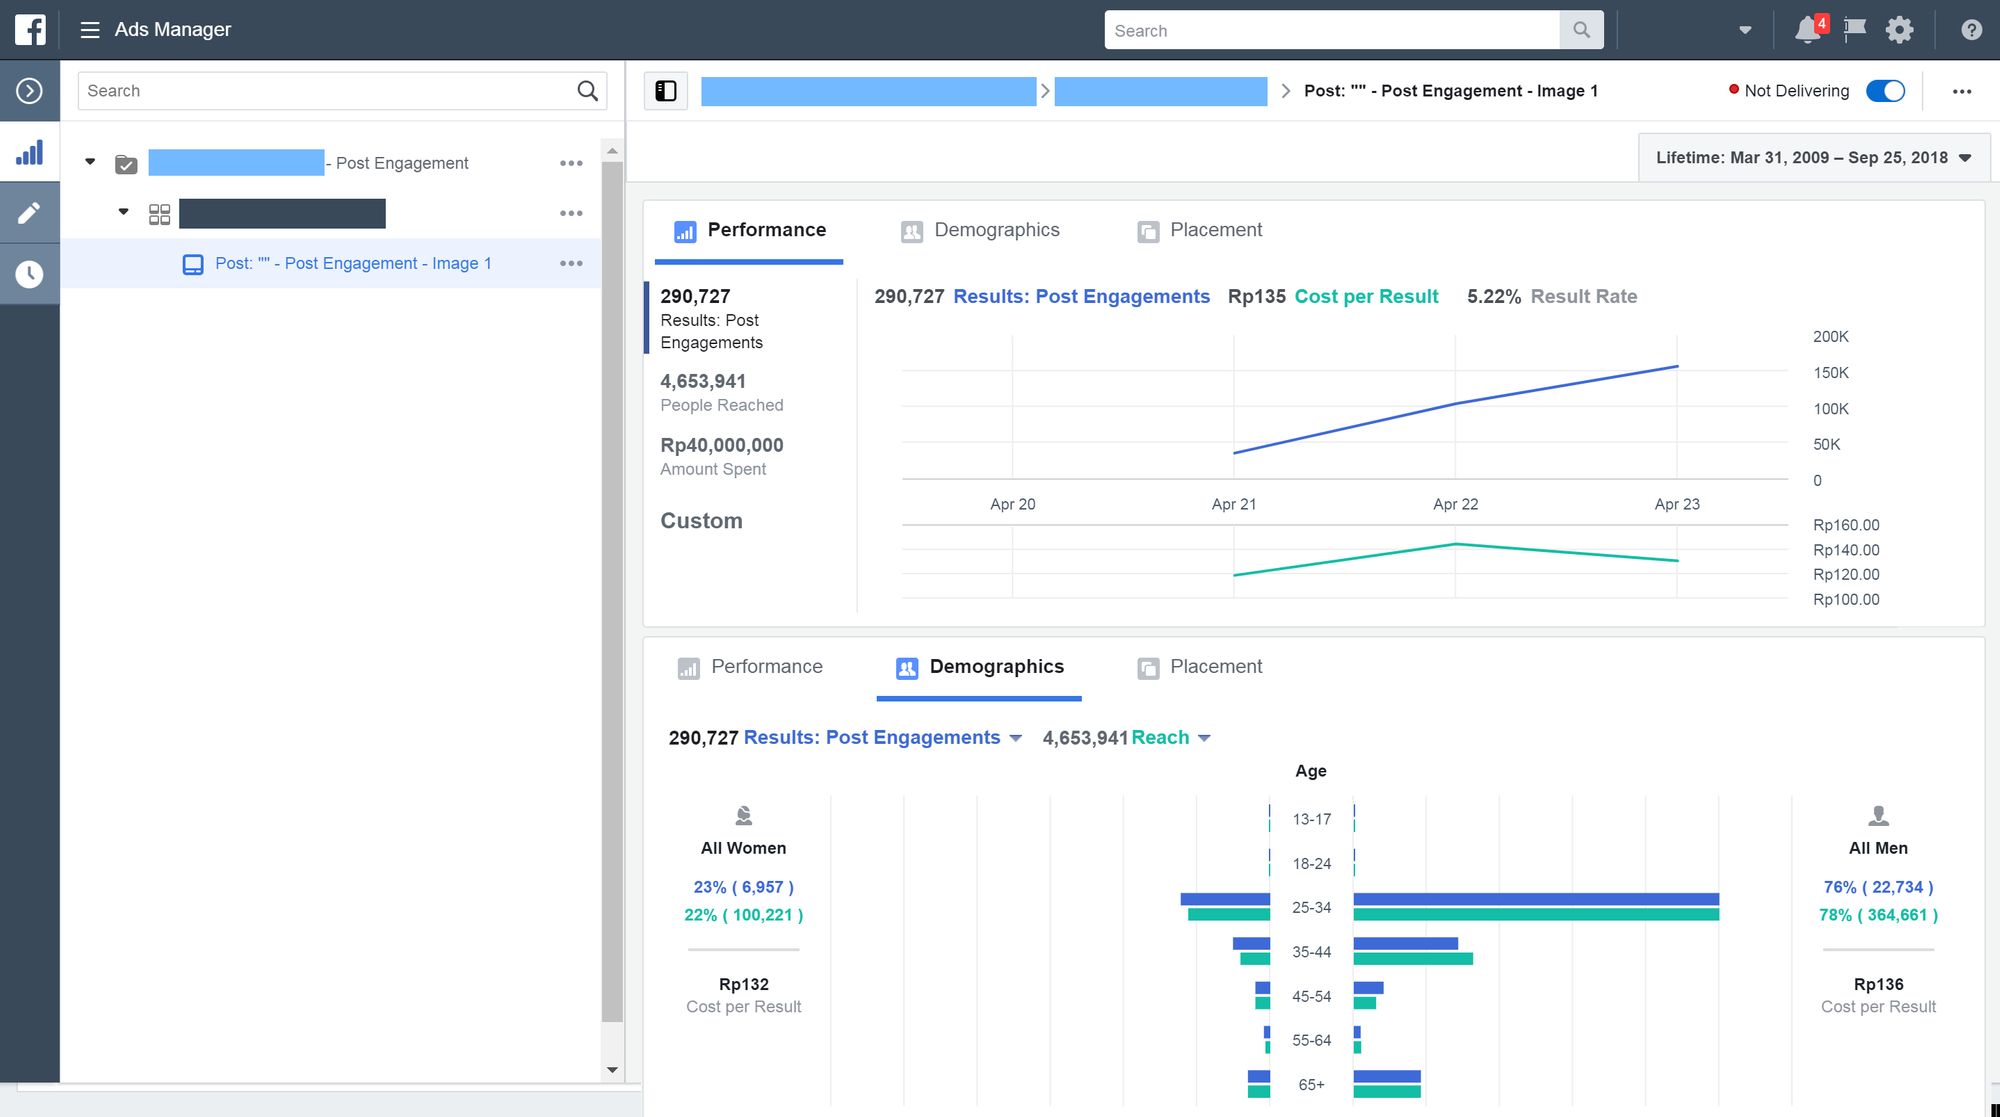Click the men 25-34 blue engagement bar
Image resolution: width=2000 pixels, height=1117 pixels.
(1536, 899)
